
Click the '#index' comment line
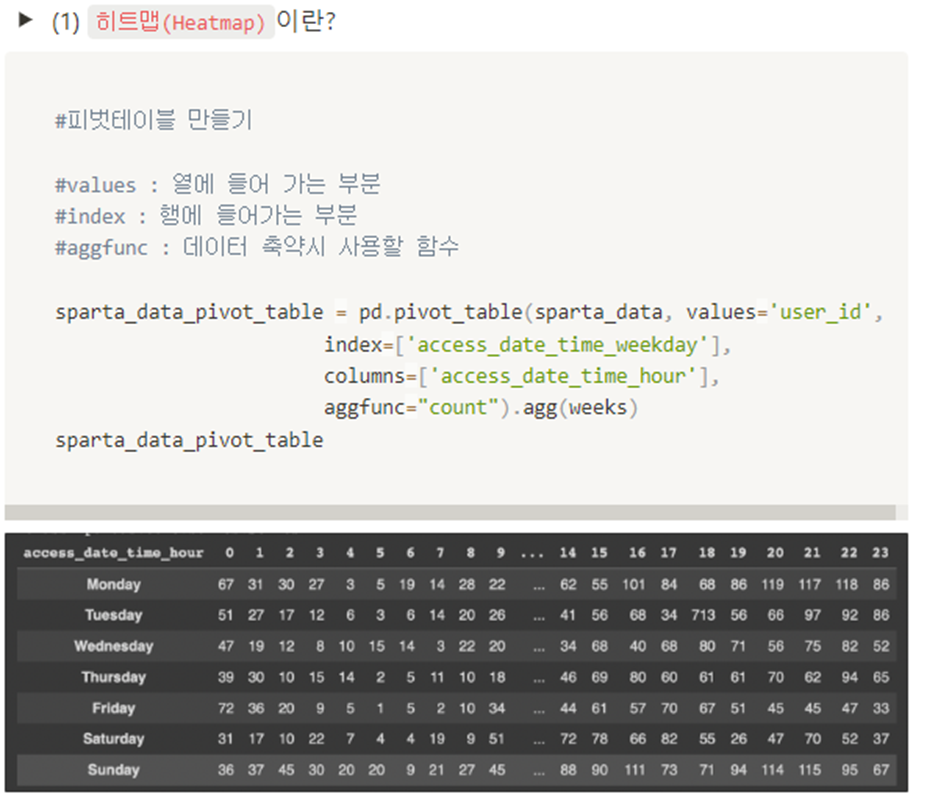tap(206, 216)
